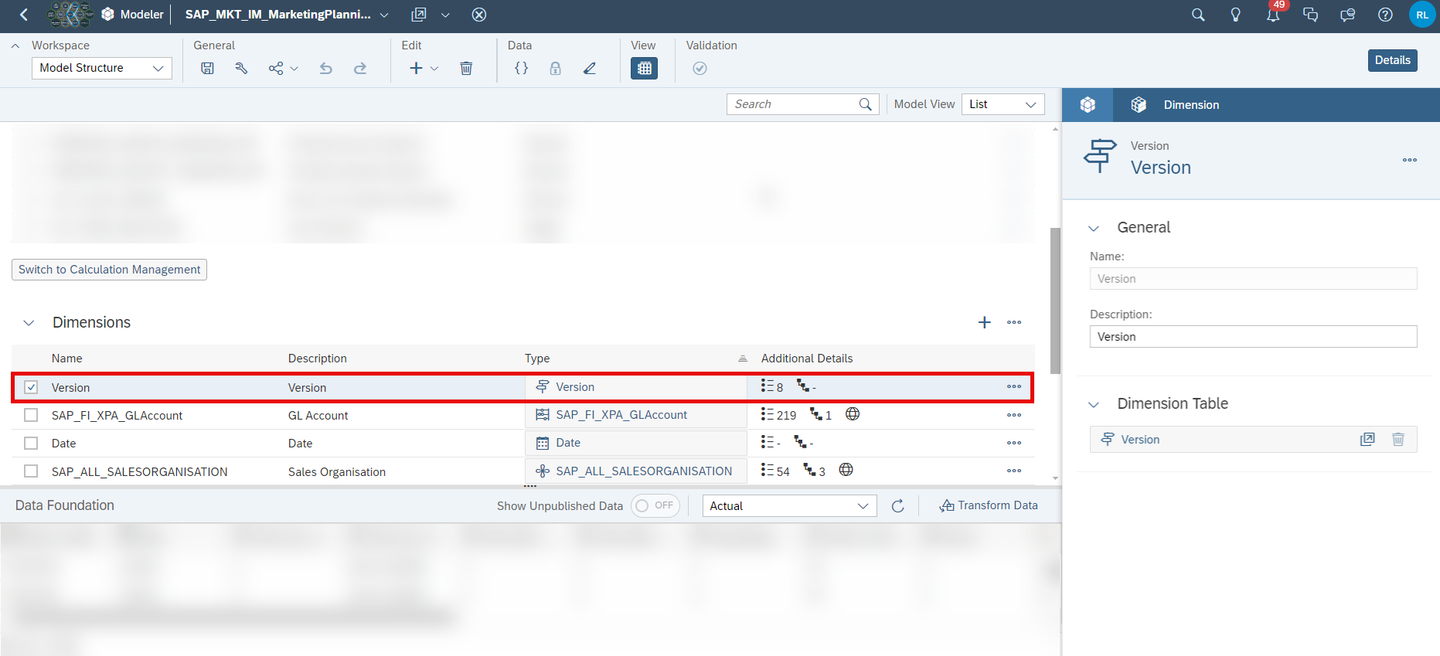
Task: Open SAP_FI_XPA_GLAccount type link
Action: 621,415
